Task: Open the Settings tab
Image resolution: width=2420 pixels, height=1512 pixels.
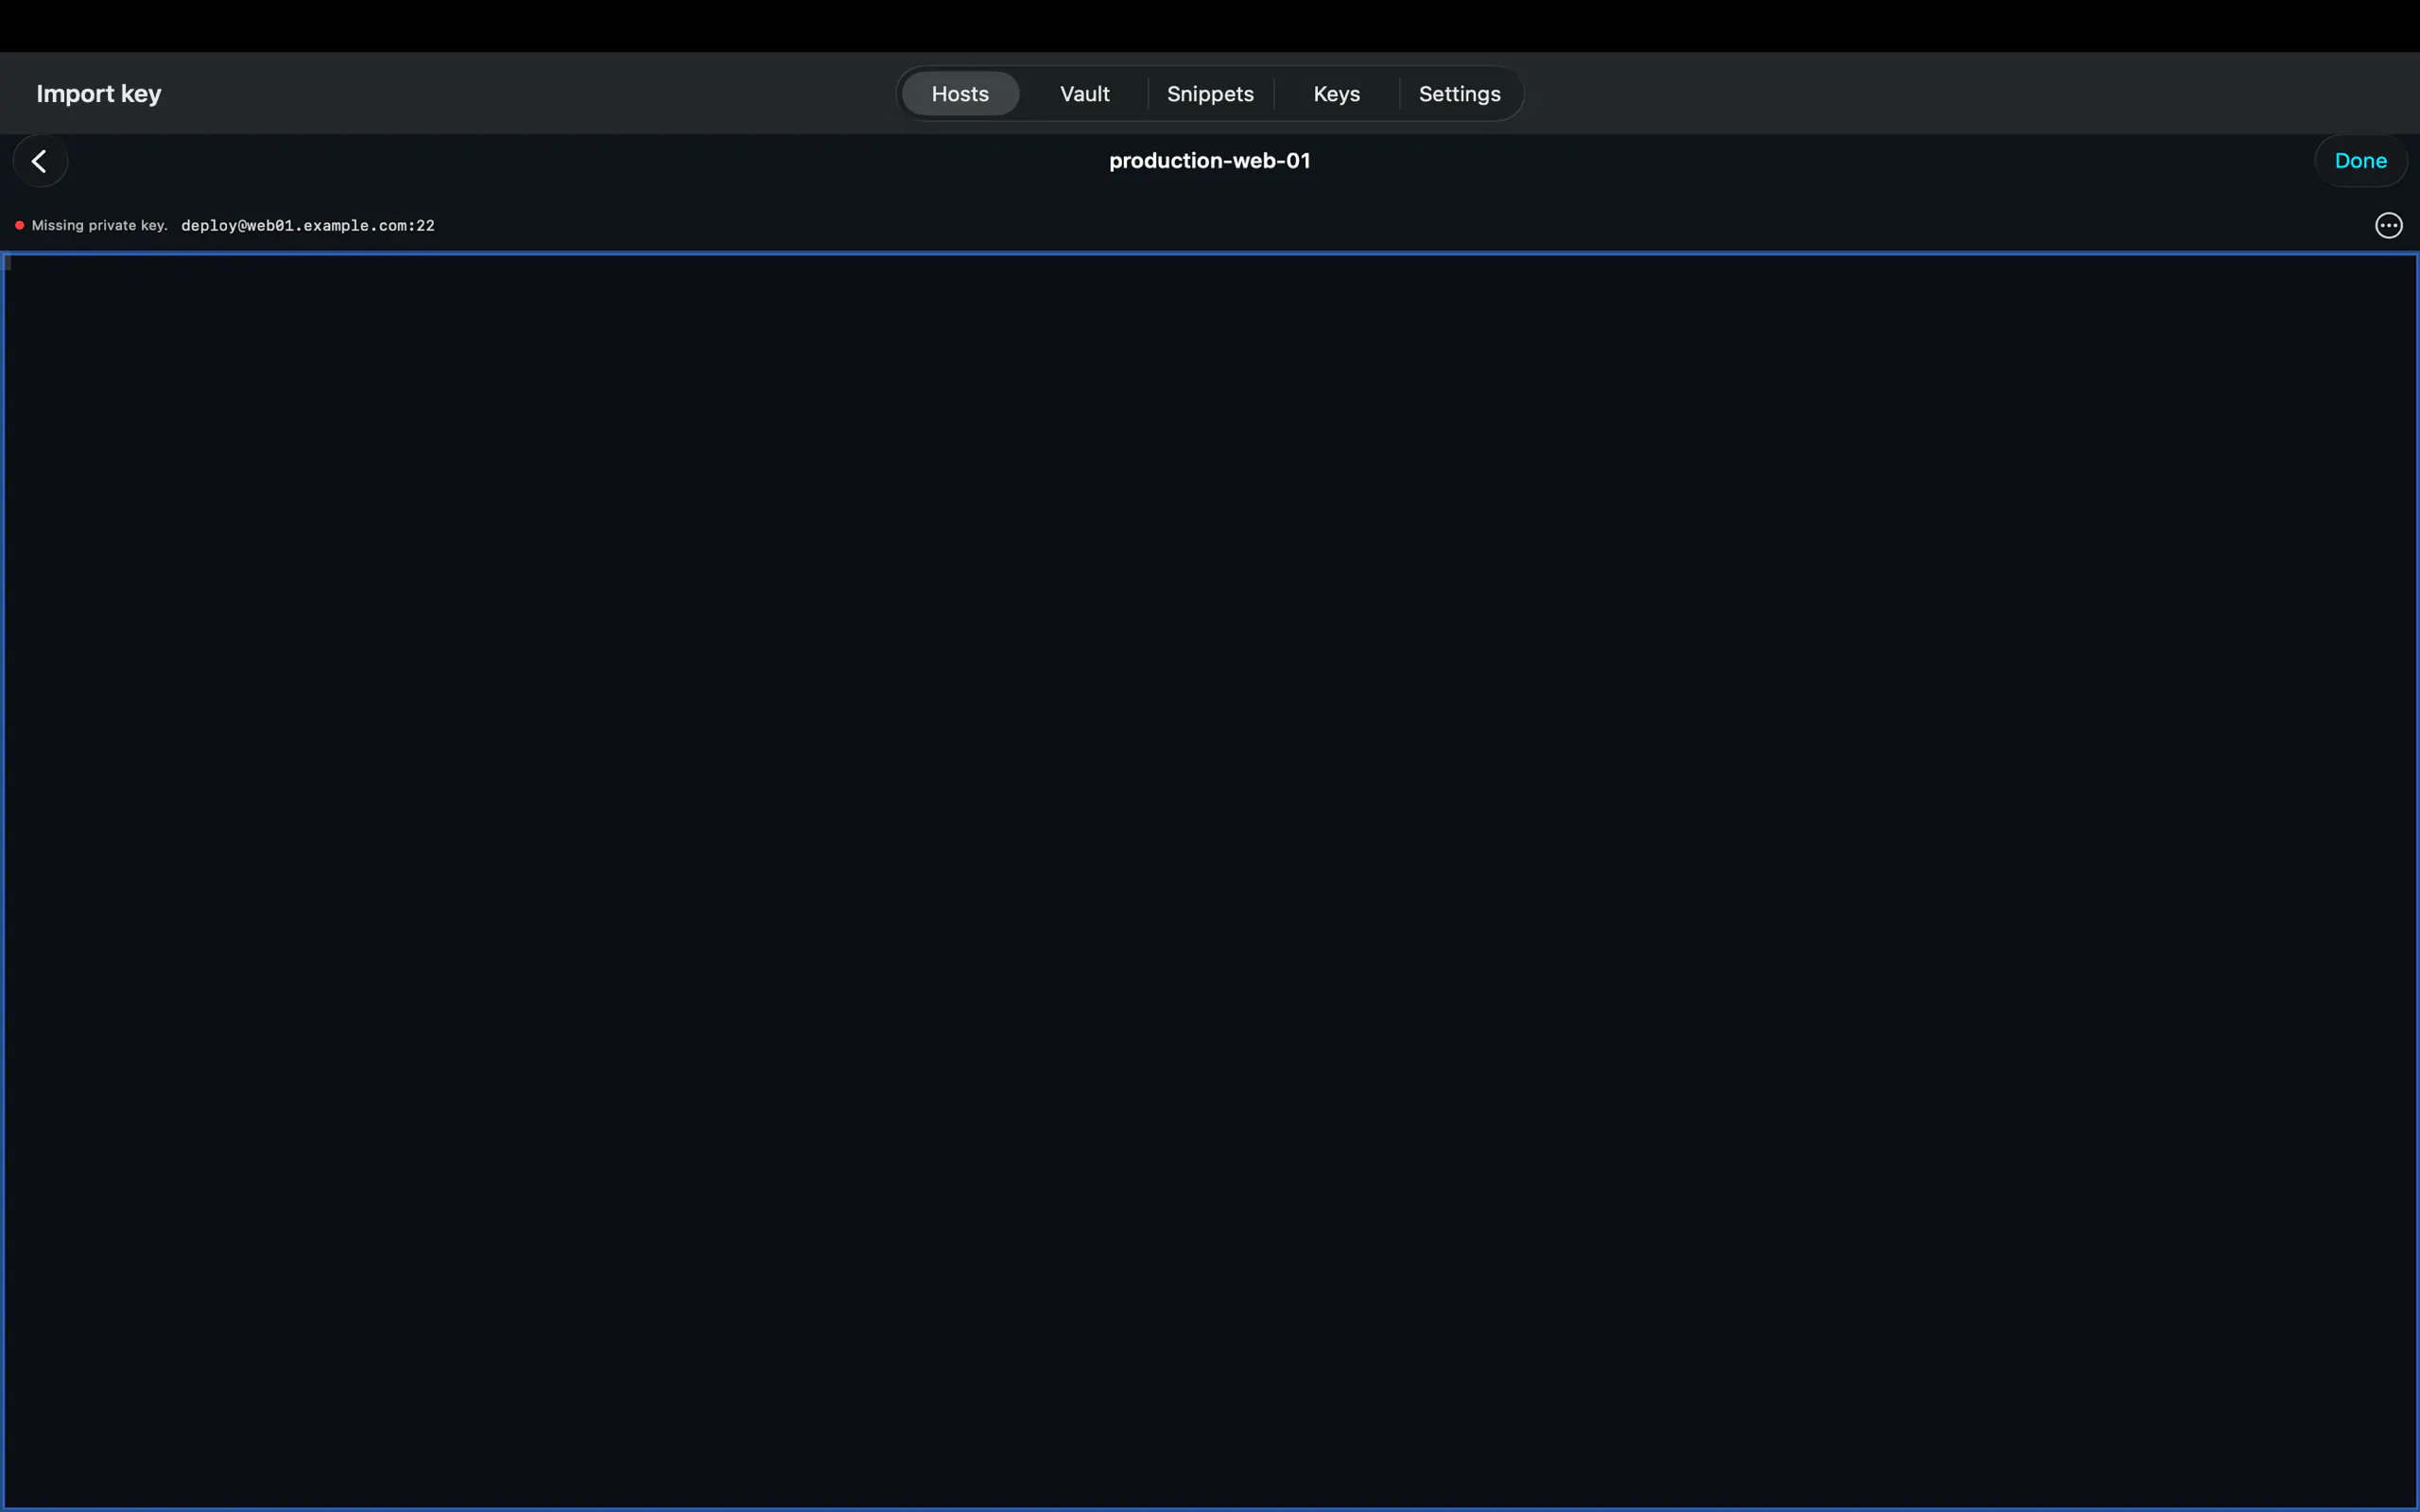Action: 1459,94
